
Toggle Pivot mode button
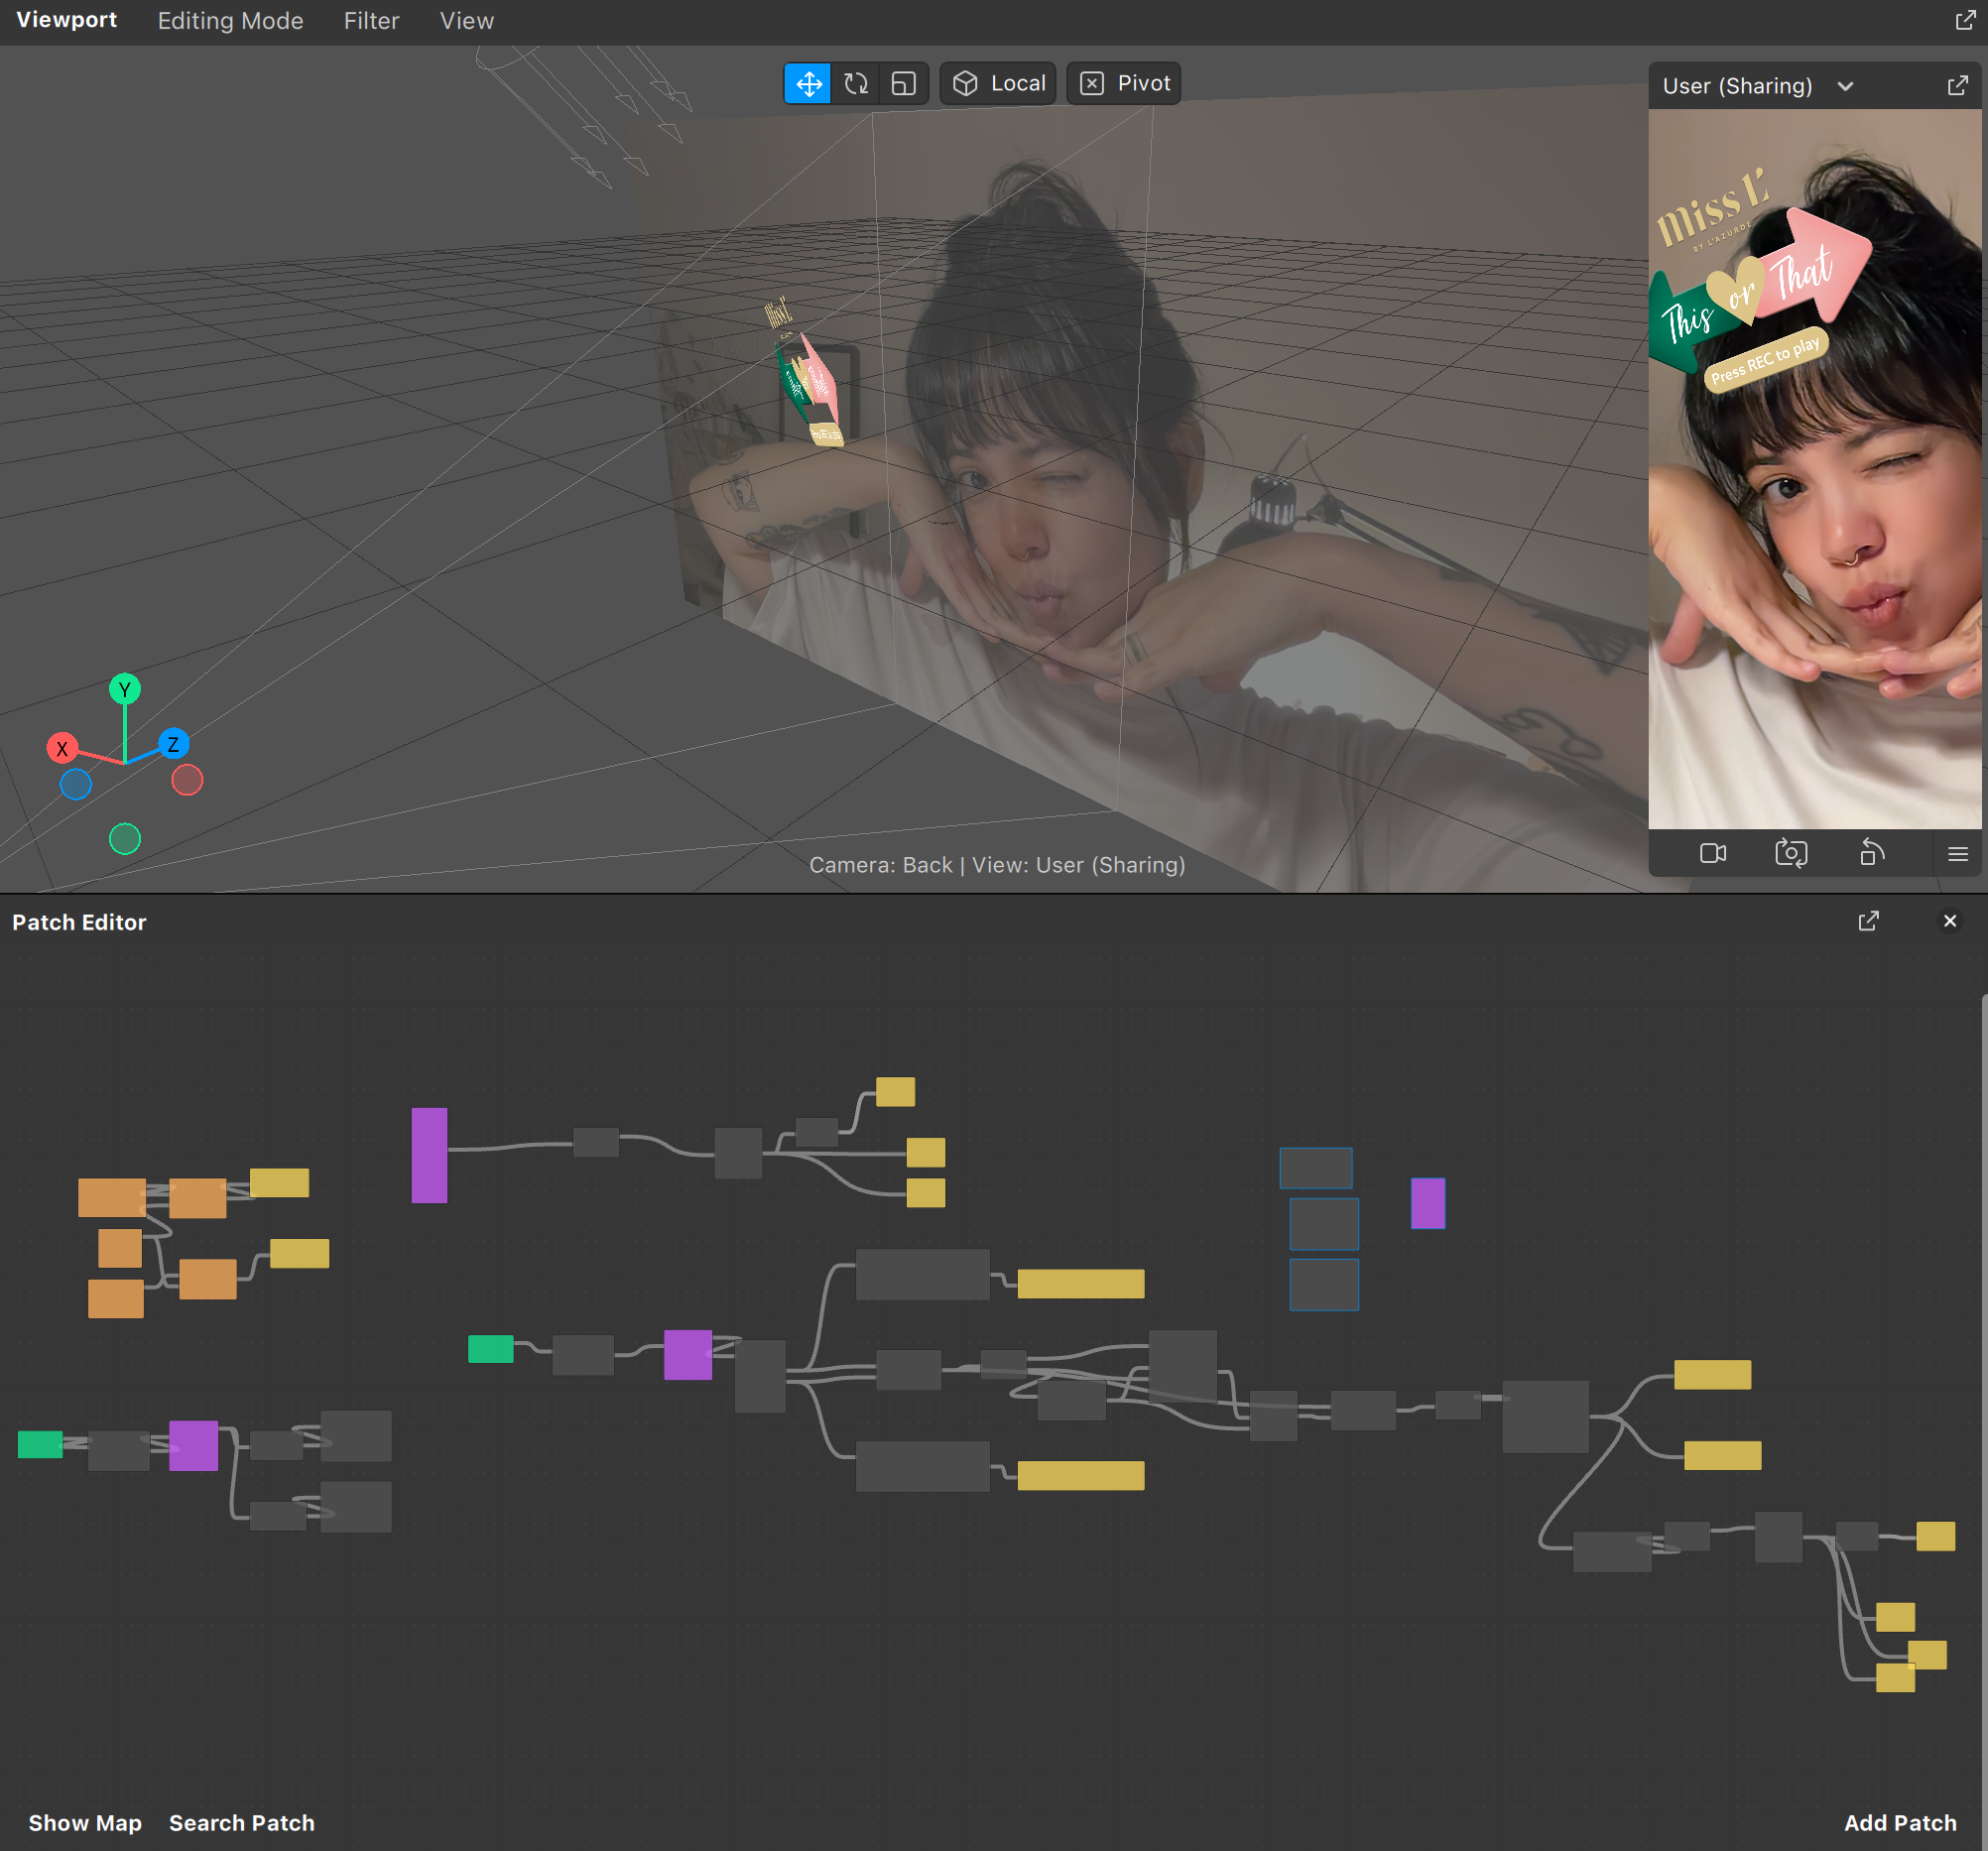pos(1124,84)
